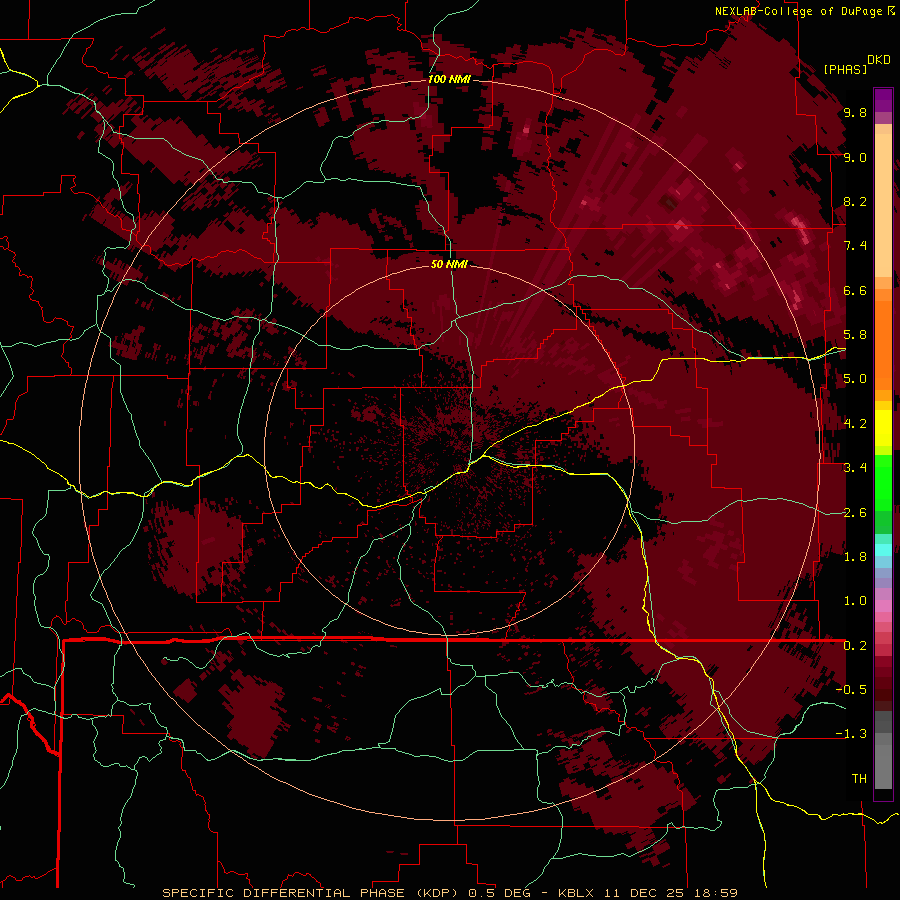Select the 50 NMI range ring label

[449, 264]
